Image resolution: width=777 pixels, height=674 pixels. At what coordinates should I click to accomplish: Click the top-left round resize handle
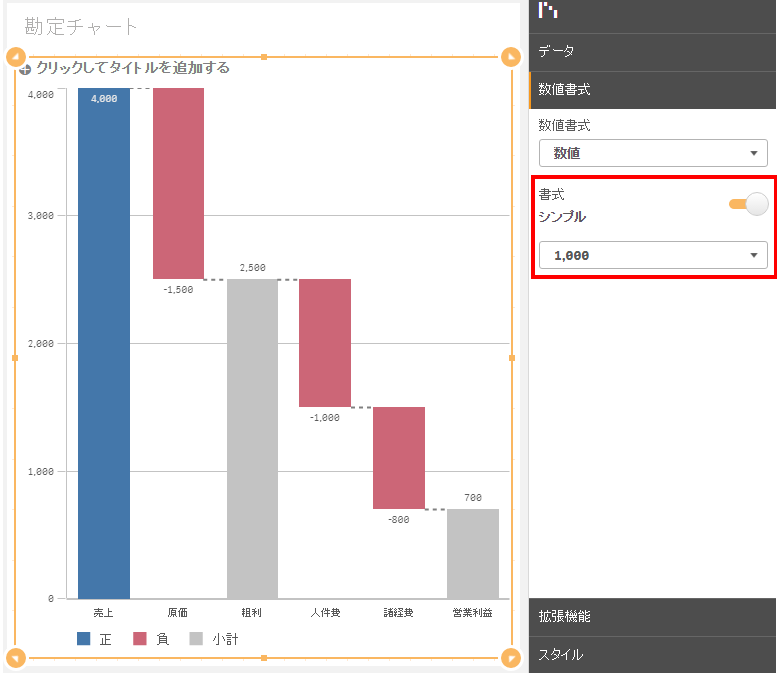tap(16, 57)
